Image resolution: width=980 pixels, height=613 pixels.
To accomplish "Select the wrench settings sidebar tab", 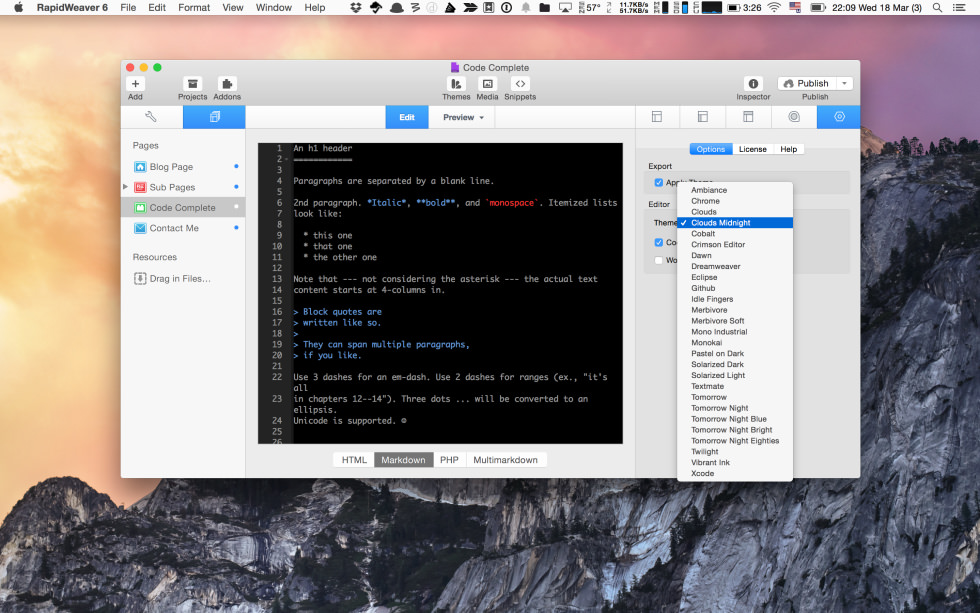I will [151, 117].
